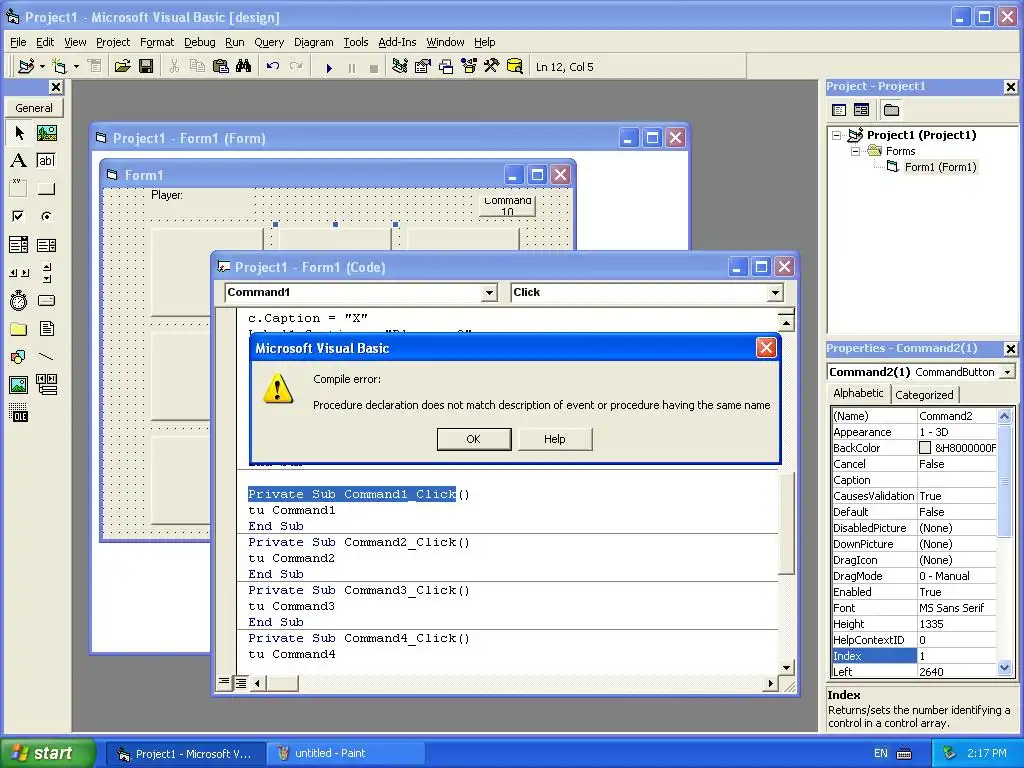The image size is (1024, 768).
Task: Open the File menu
Action: [x=18, y=42]
